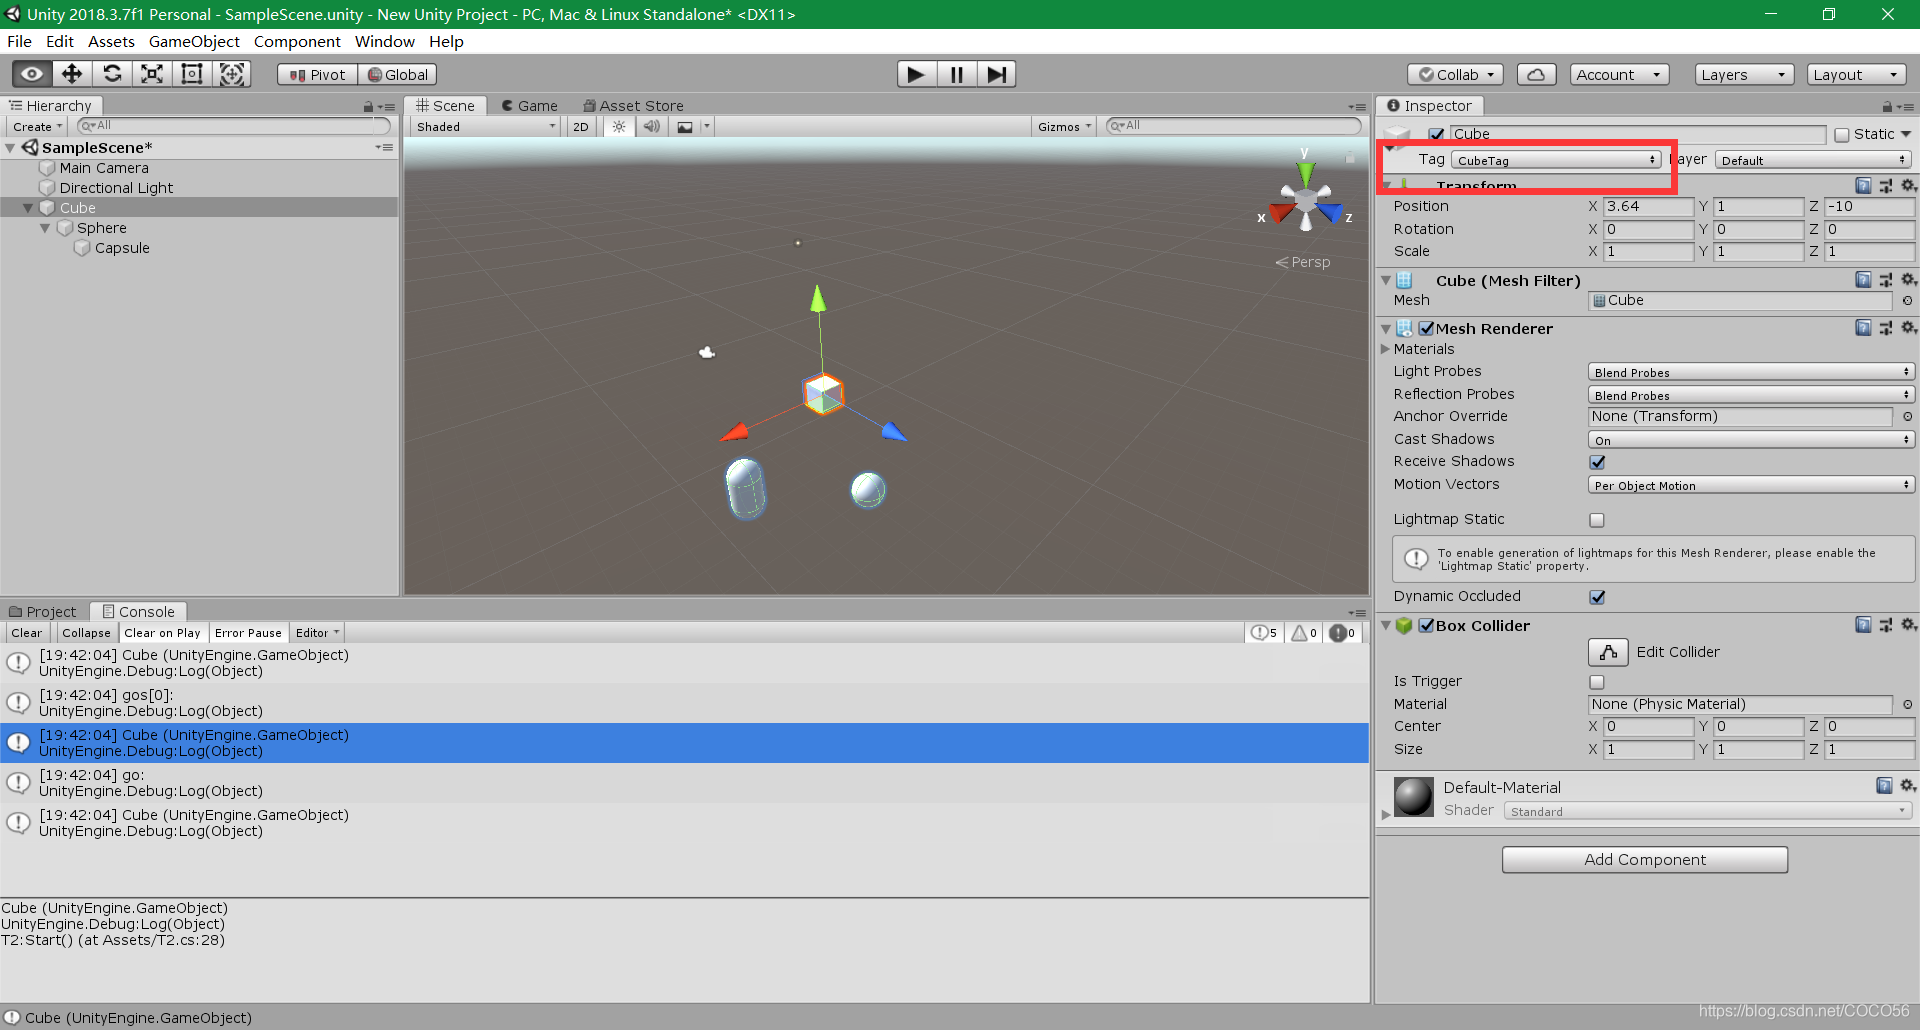
Task: Select the Move tool
Action: [72, 74]
